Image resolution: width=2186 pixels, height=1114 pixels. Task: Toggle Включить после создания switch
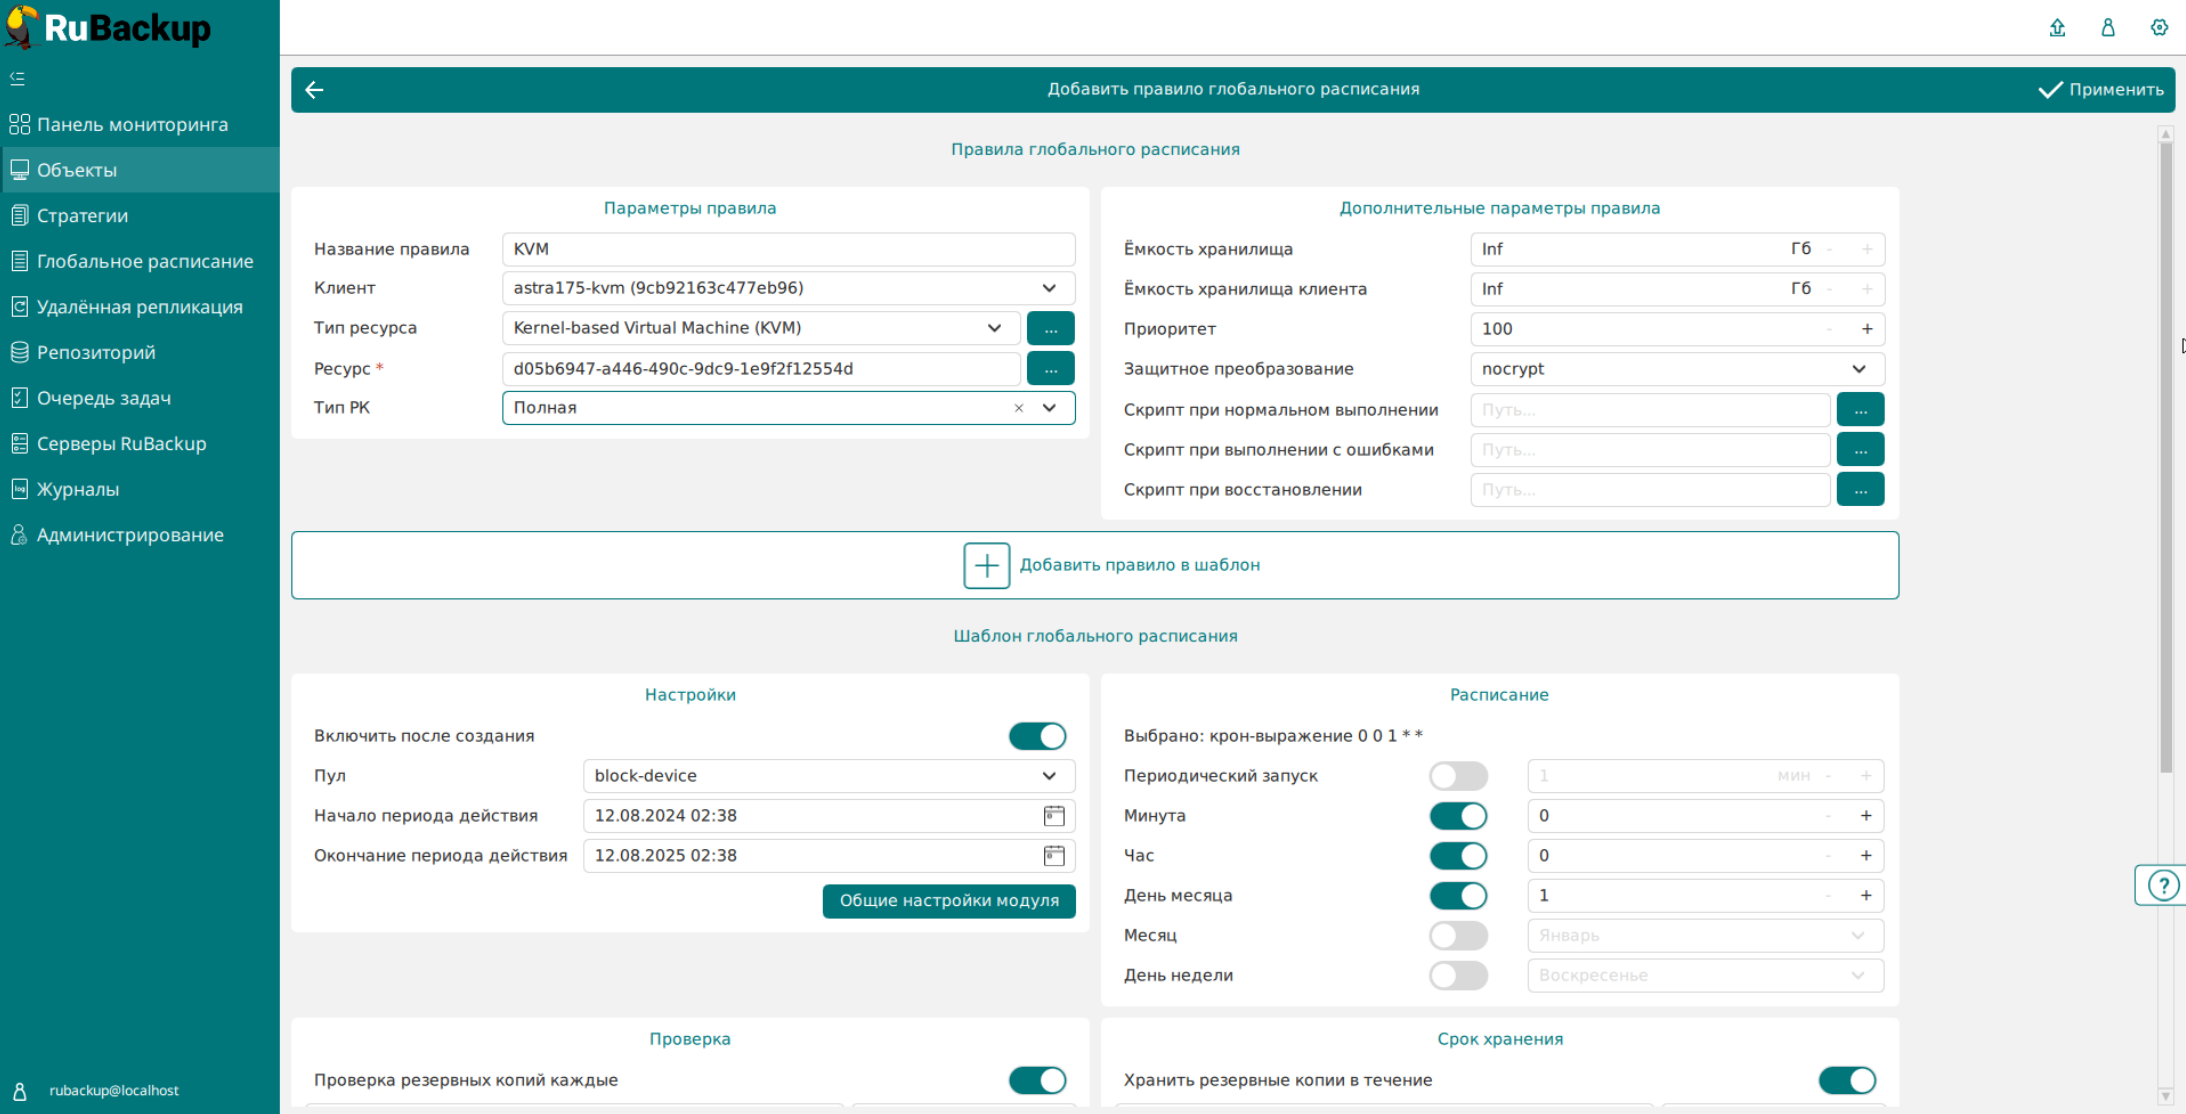pos(1037,736)
